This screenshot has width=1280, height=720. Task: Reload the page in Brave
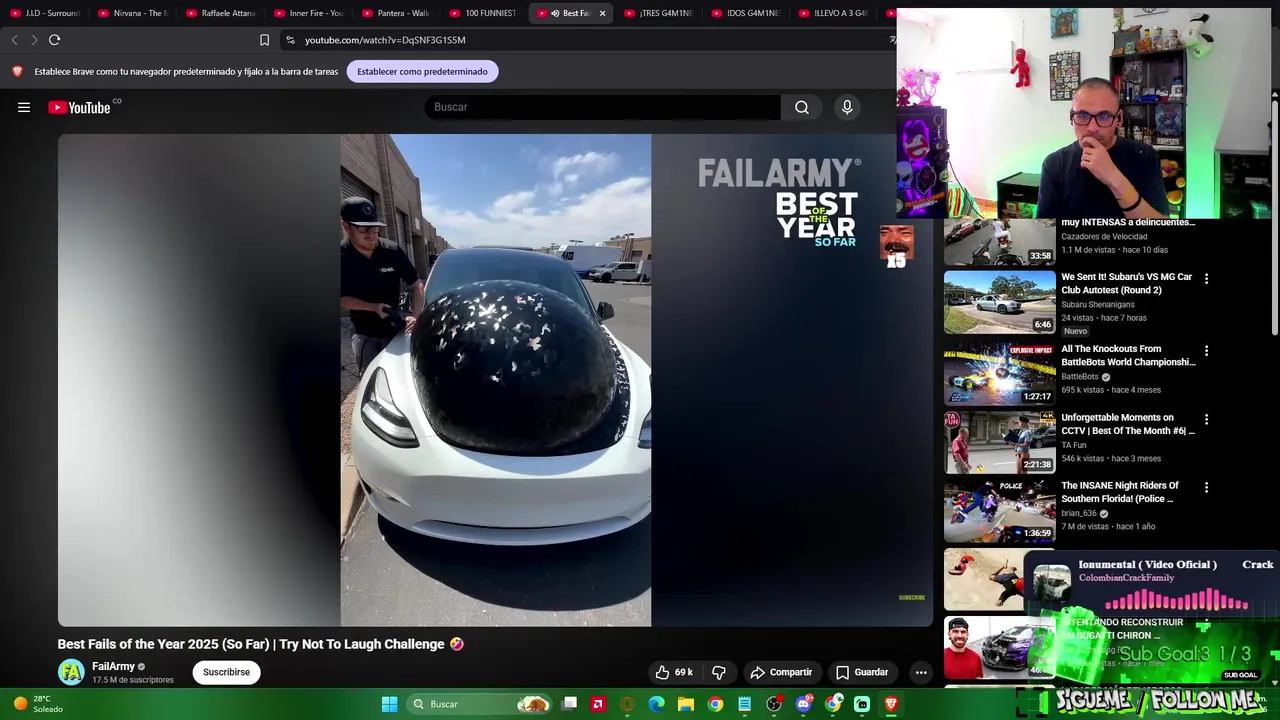[54, 40]
